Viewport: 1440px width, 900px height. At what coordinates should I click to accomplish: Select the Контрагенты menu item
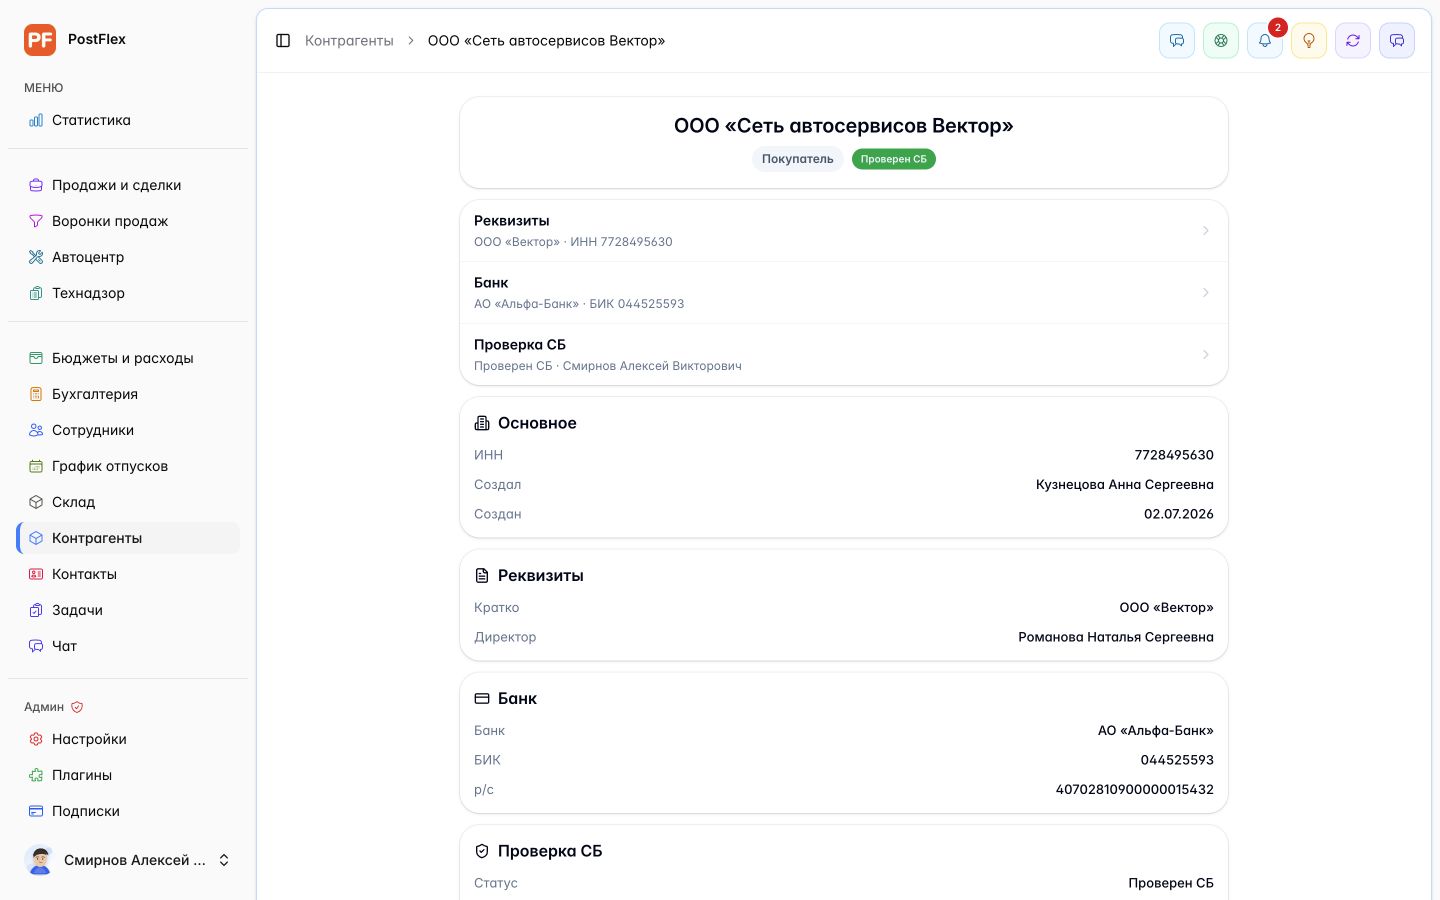pos(128,538)
